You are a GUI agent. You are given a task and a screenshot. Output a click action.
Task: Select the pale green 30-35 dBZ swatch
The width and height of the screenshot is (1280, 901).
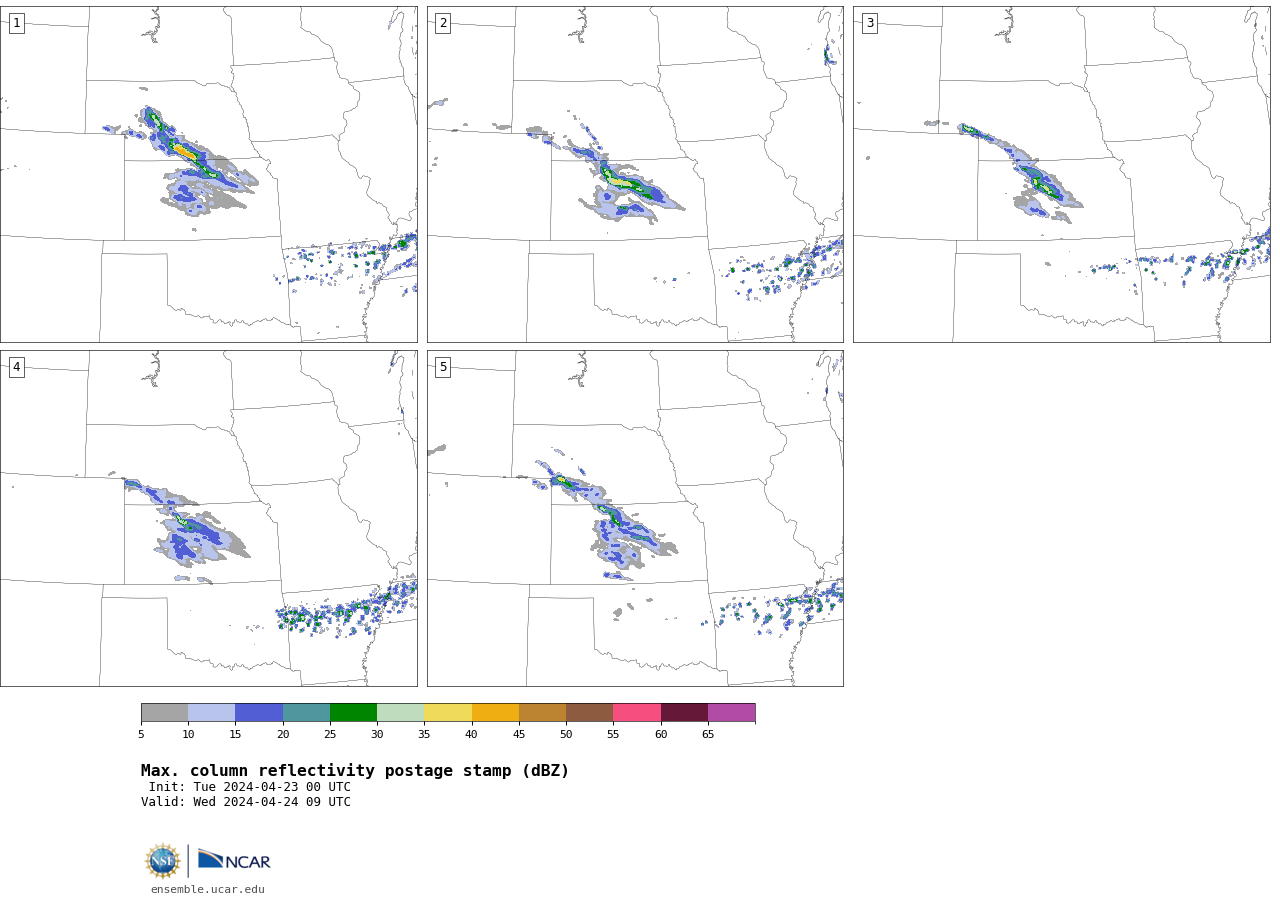(401, 713)
